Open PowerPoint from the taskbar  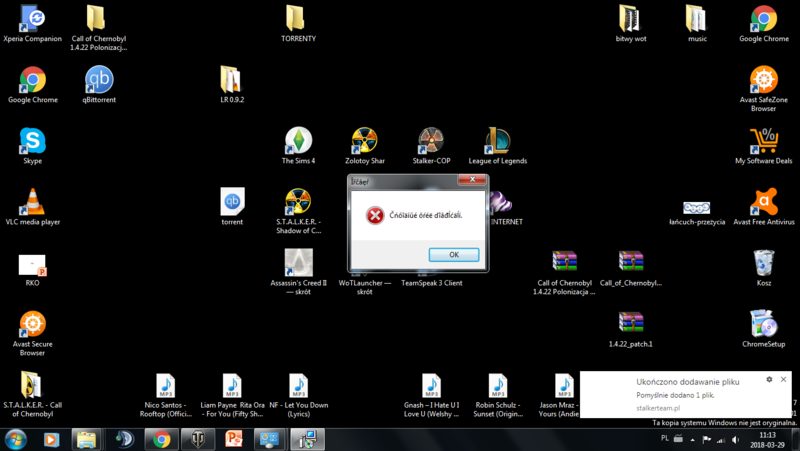pos(234,439)
